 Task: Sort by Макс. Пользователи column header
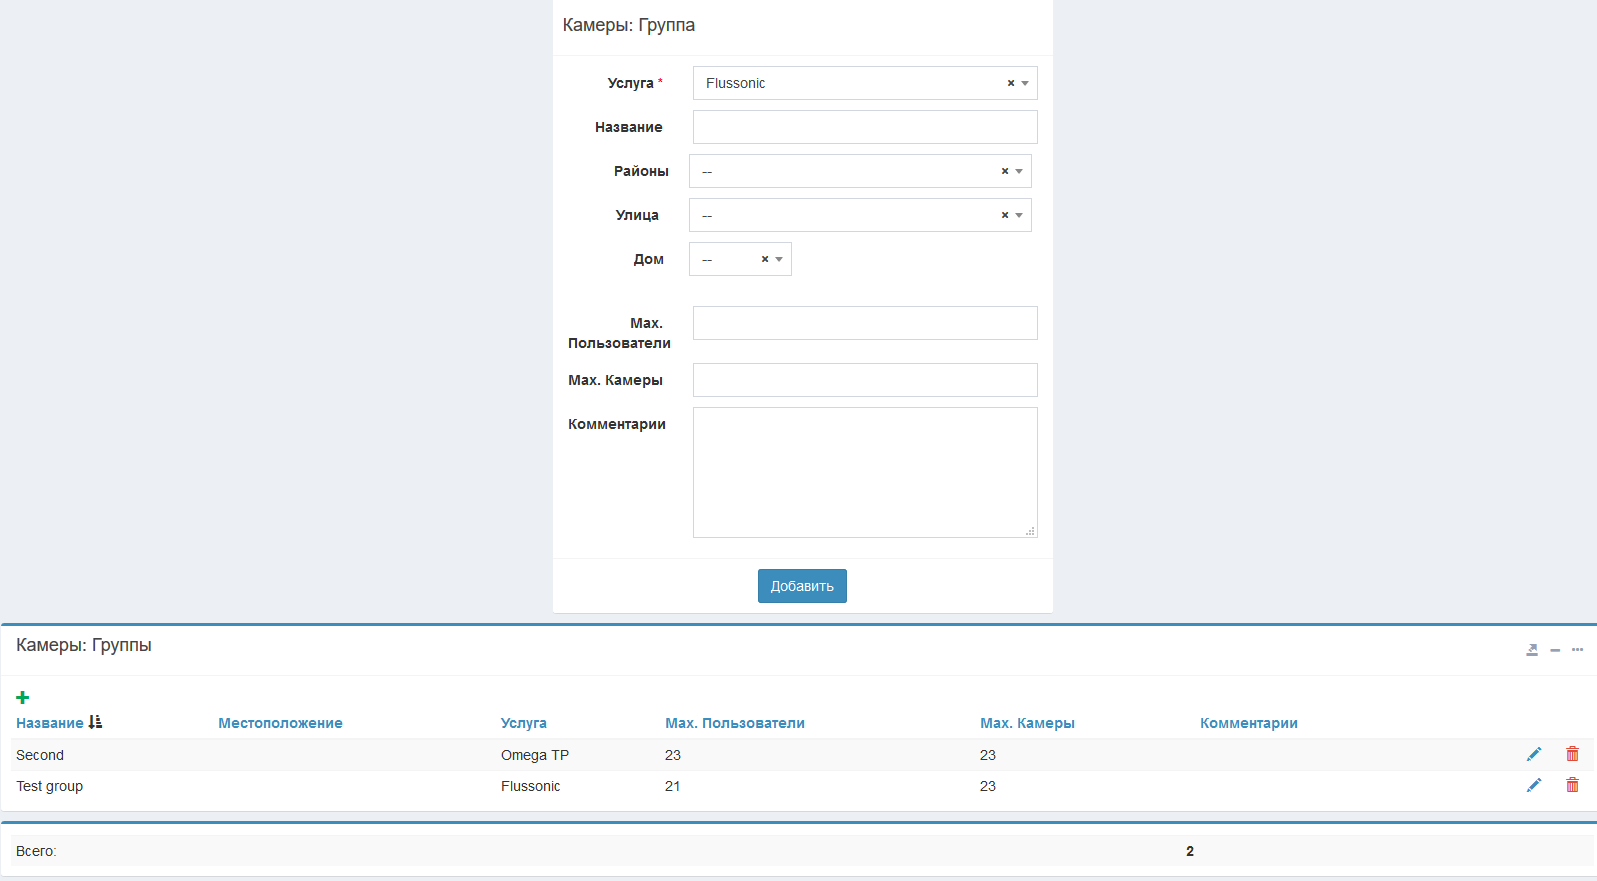[x=734, y=723]
